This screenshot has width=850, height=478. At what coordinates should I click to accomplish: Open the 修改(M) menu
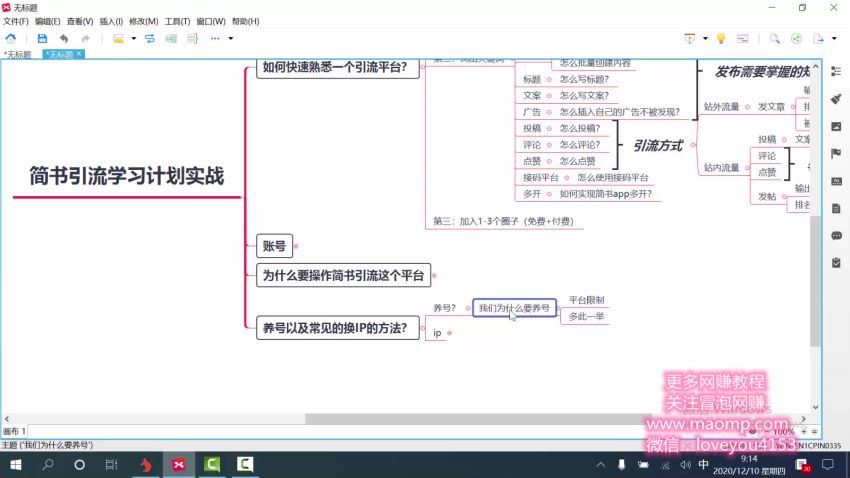[144, 21]
